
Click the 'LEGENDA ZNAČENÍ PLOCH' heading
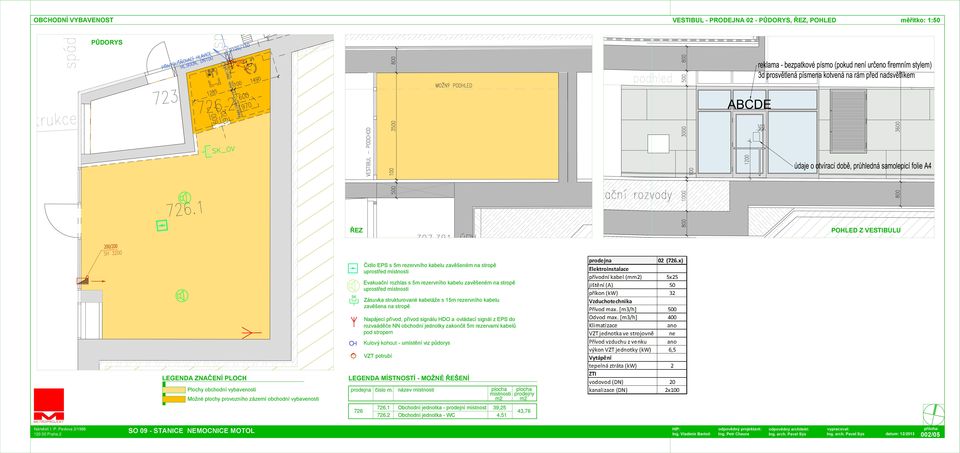[x=204, y=378]
